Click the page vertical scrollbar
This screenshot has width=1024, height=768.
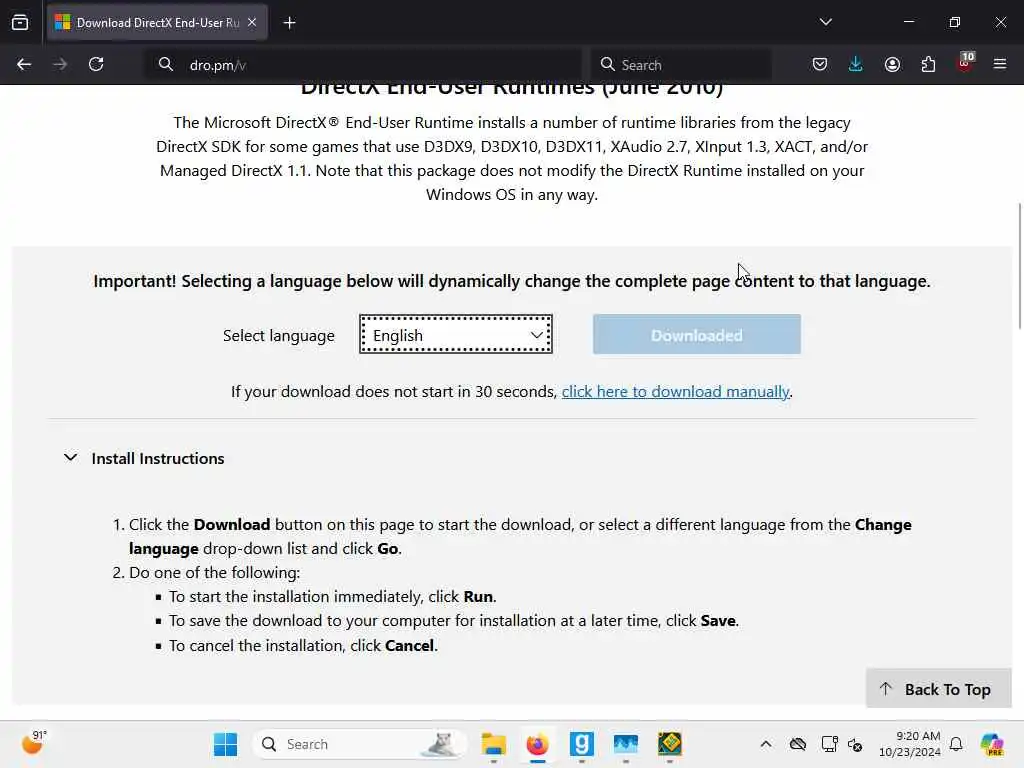click(x=1019, y=267)
